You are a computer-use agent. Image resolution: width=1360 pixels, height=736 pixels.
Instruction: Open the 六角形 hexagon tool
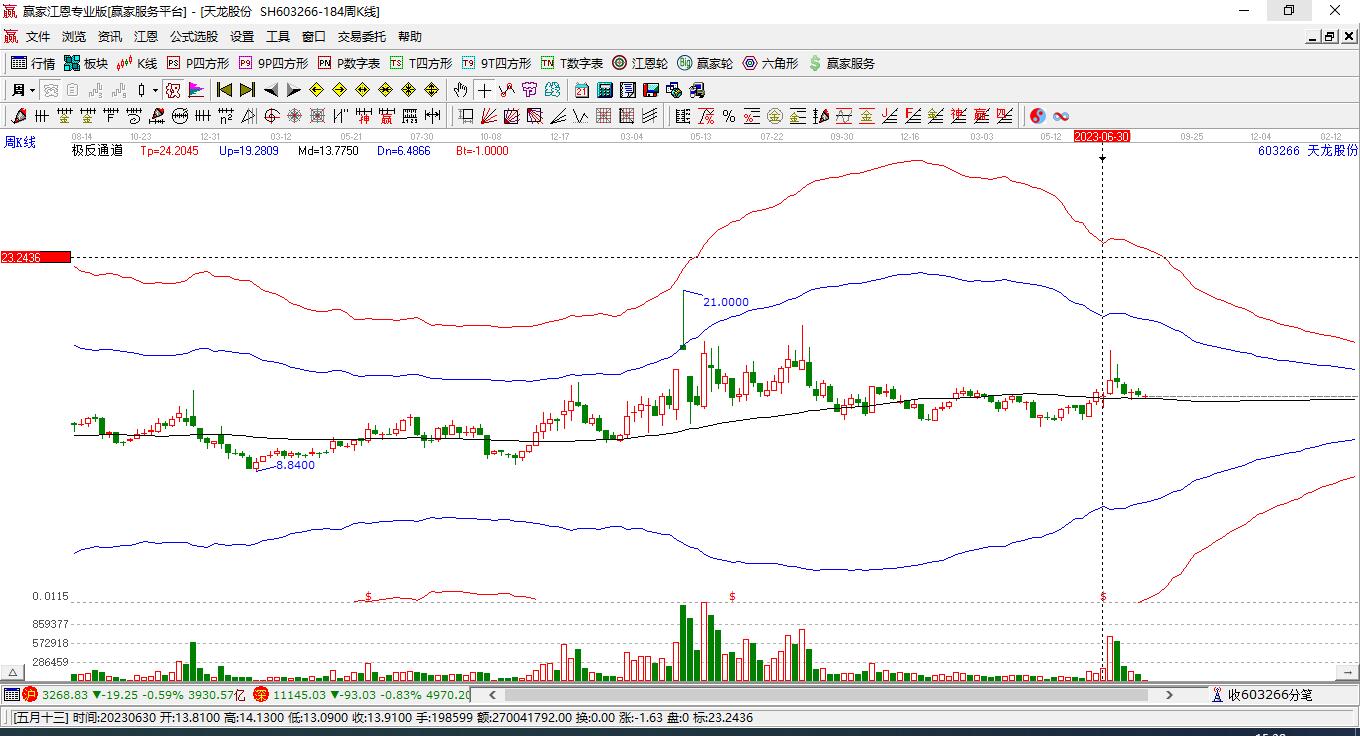(x=770, y=63)
